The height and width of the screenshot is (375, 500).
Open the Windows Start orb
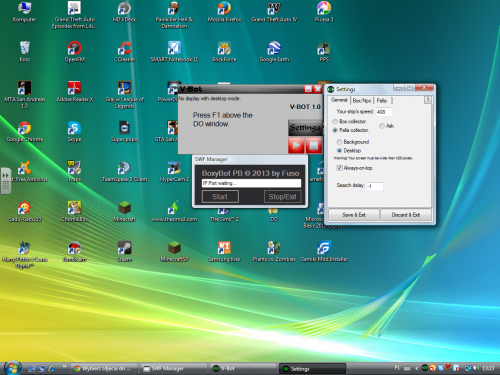[x=13, y=368]
